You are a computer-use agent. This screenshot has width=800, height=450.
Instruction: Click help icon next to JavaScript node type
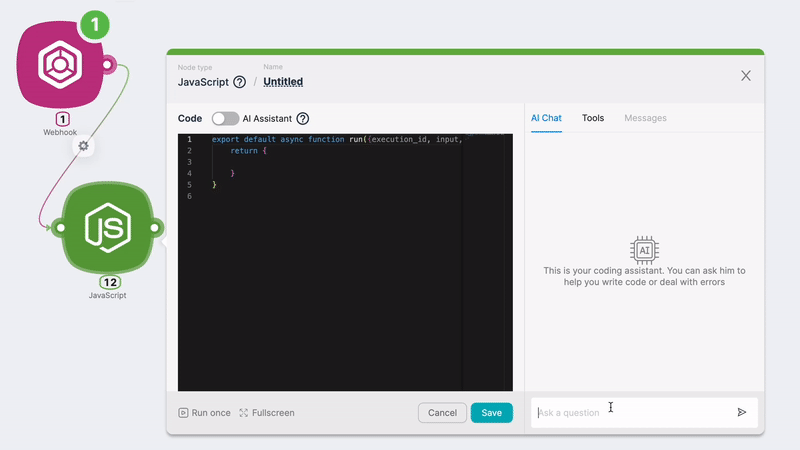[239, 82]
